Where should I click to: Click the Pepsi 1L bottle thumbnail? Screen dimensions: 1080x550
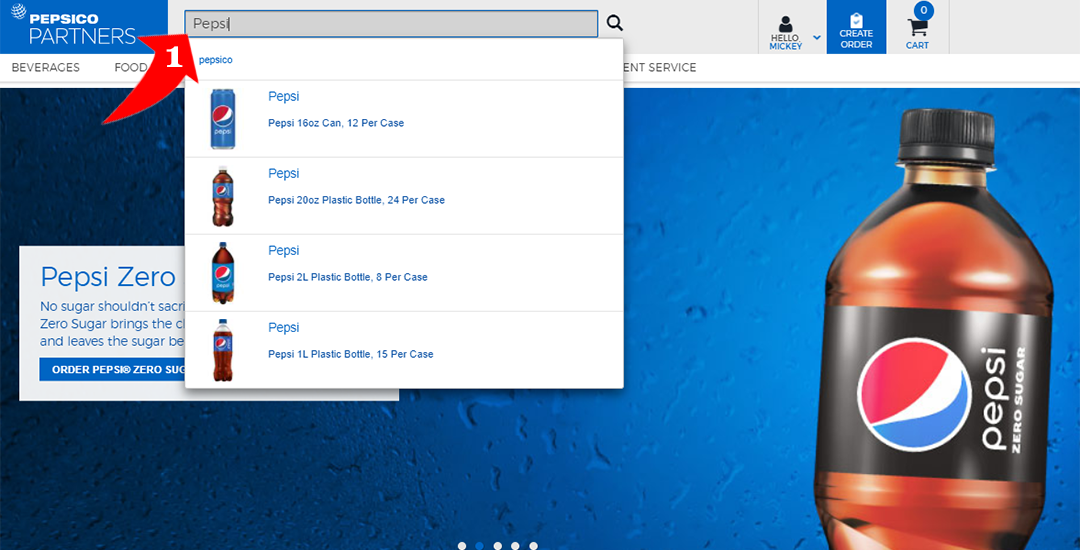[222, 350]
